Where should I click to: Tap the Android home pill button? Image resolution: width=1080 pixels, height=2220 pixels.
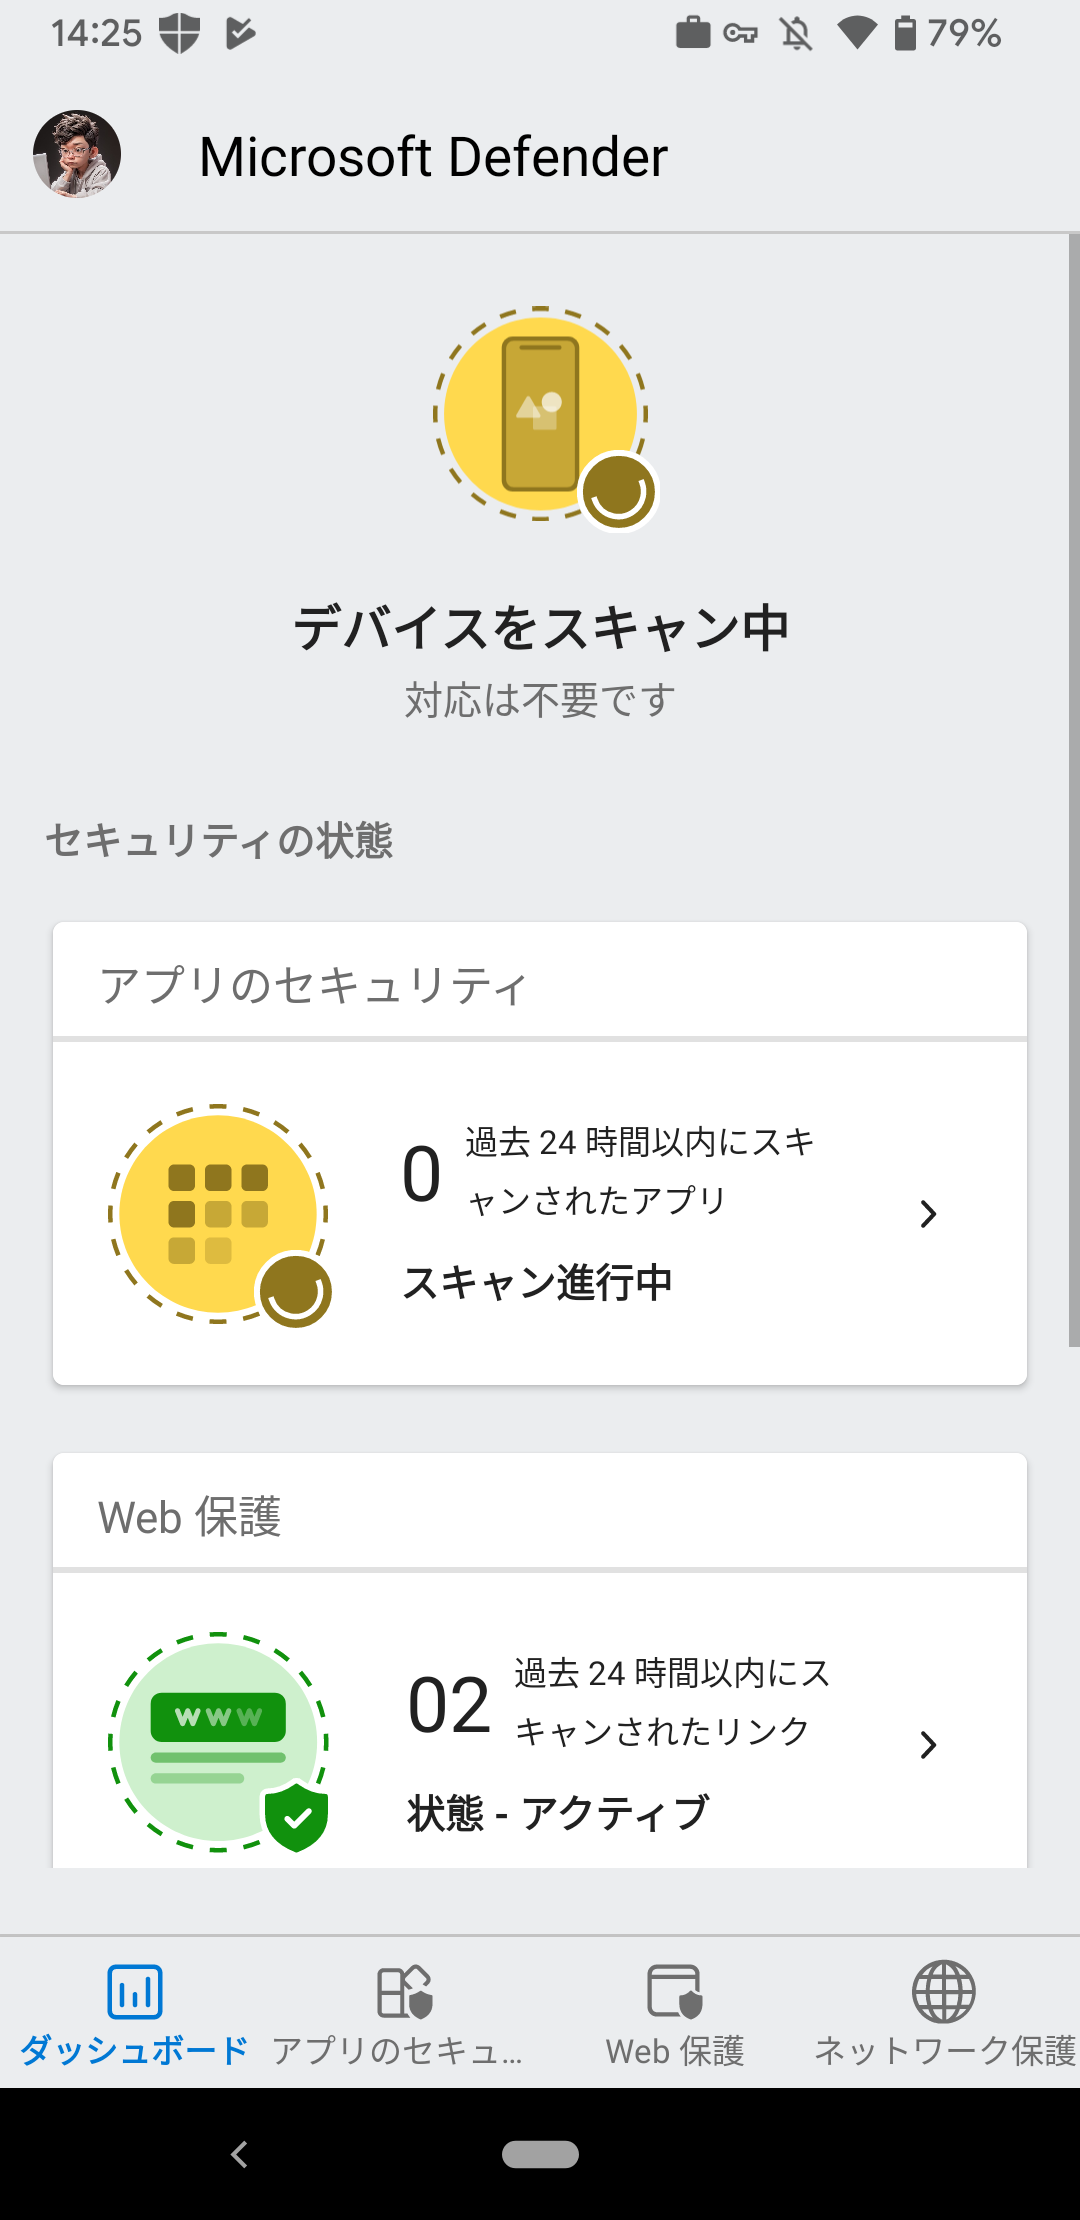[x=540, y=2154]
